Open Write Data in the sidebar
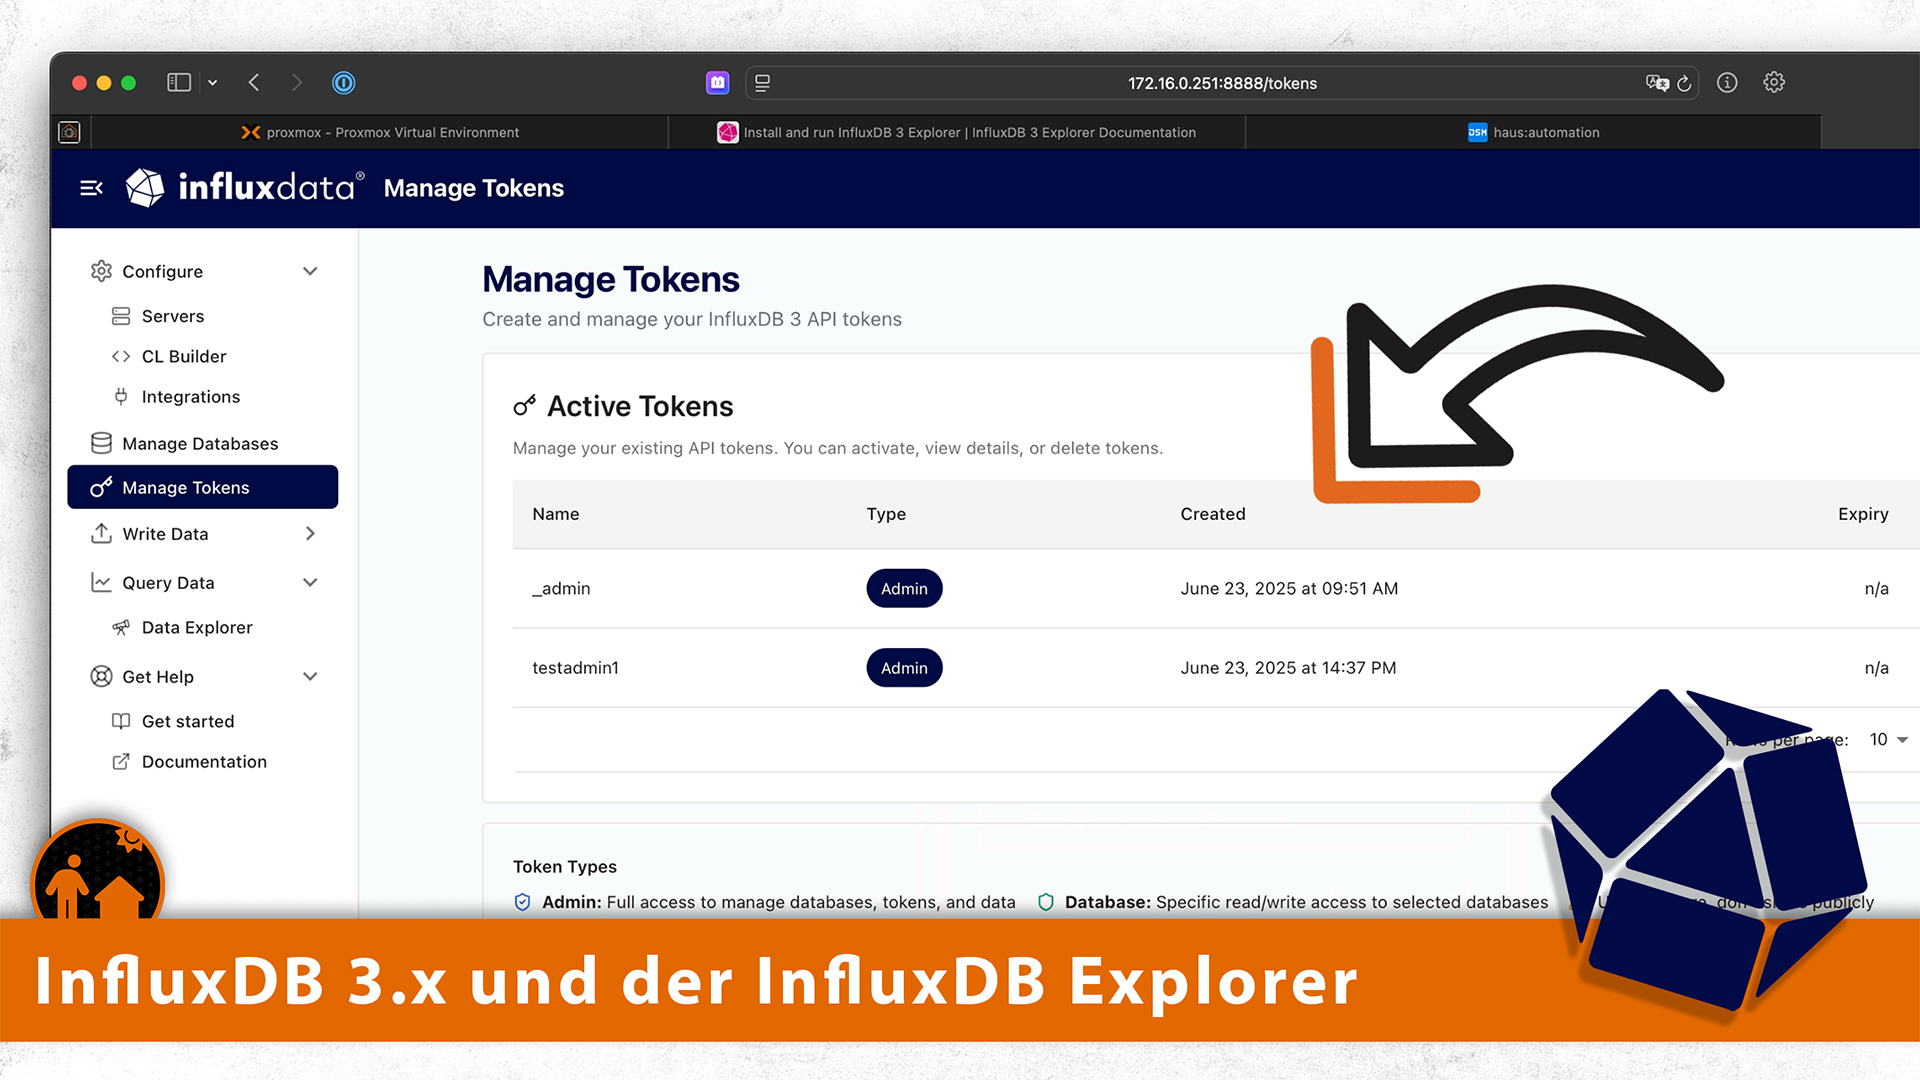Viewport: 1920px width, 1080px height. click(165, 534)
